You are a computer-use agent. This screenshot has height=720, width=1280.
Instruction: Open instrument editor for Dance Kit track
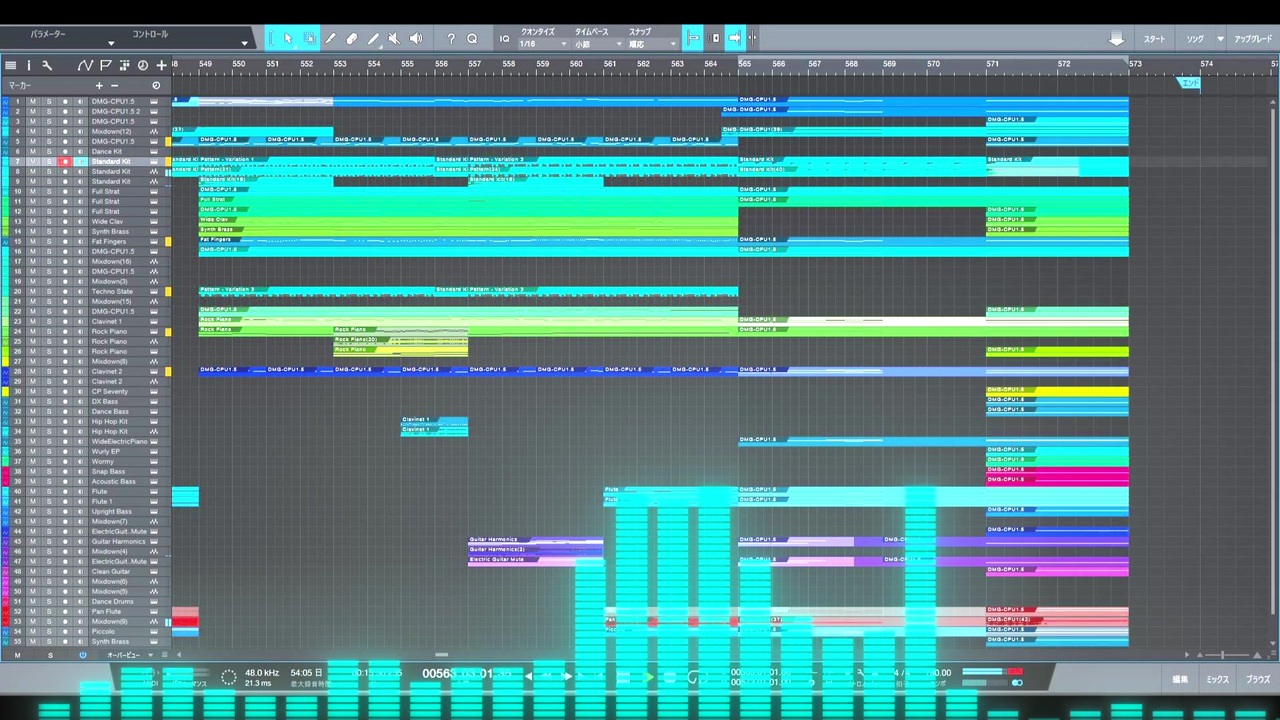click(x=154, y=151)
